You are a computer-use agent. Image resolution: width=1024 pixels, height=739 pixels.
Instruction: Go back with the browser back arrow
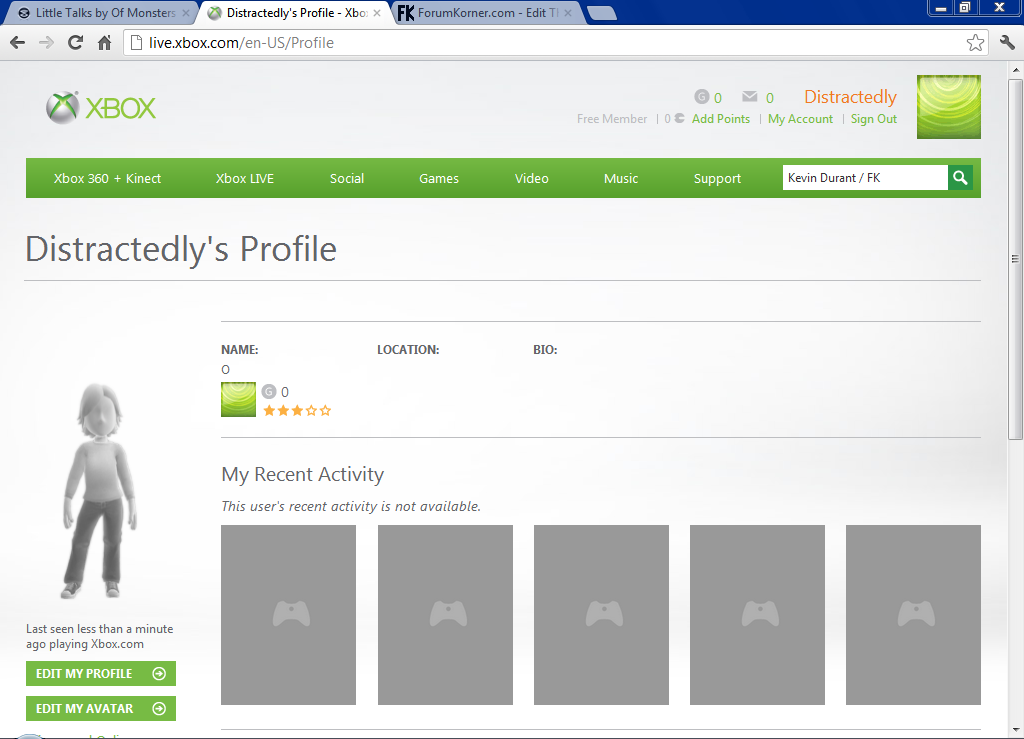coord(18,43)
